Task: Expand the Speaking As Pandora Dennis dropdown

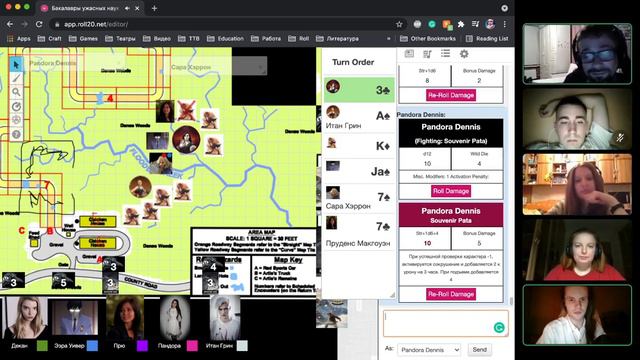Action: 429,350
